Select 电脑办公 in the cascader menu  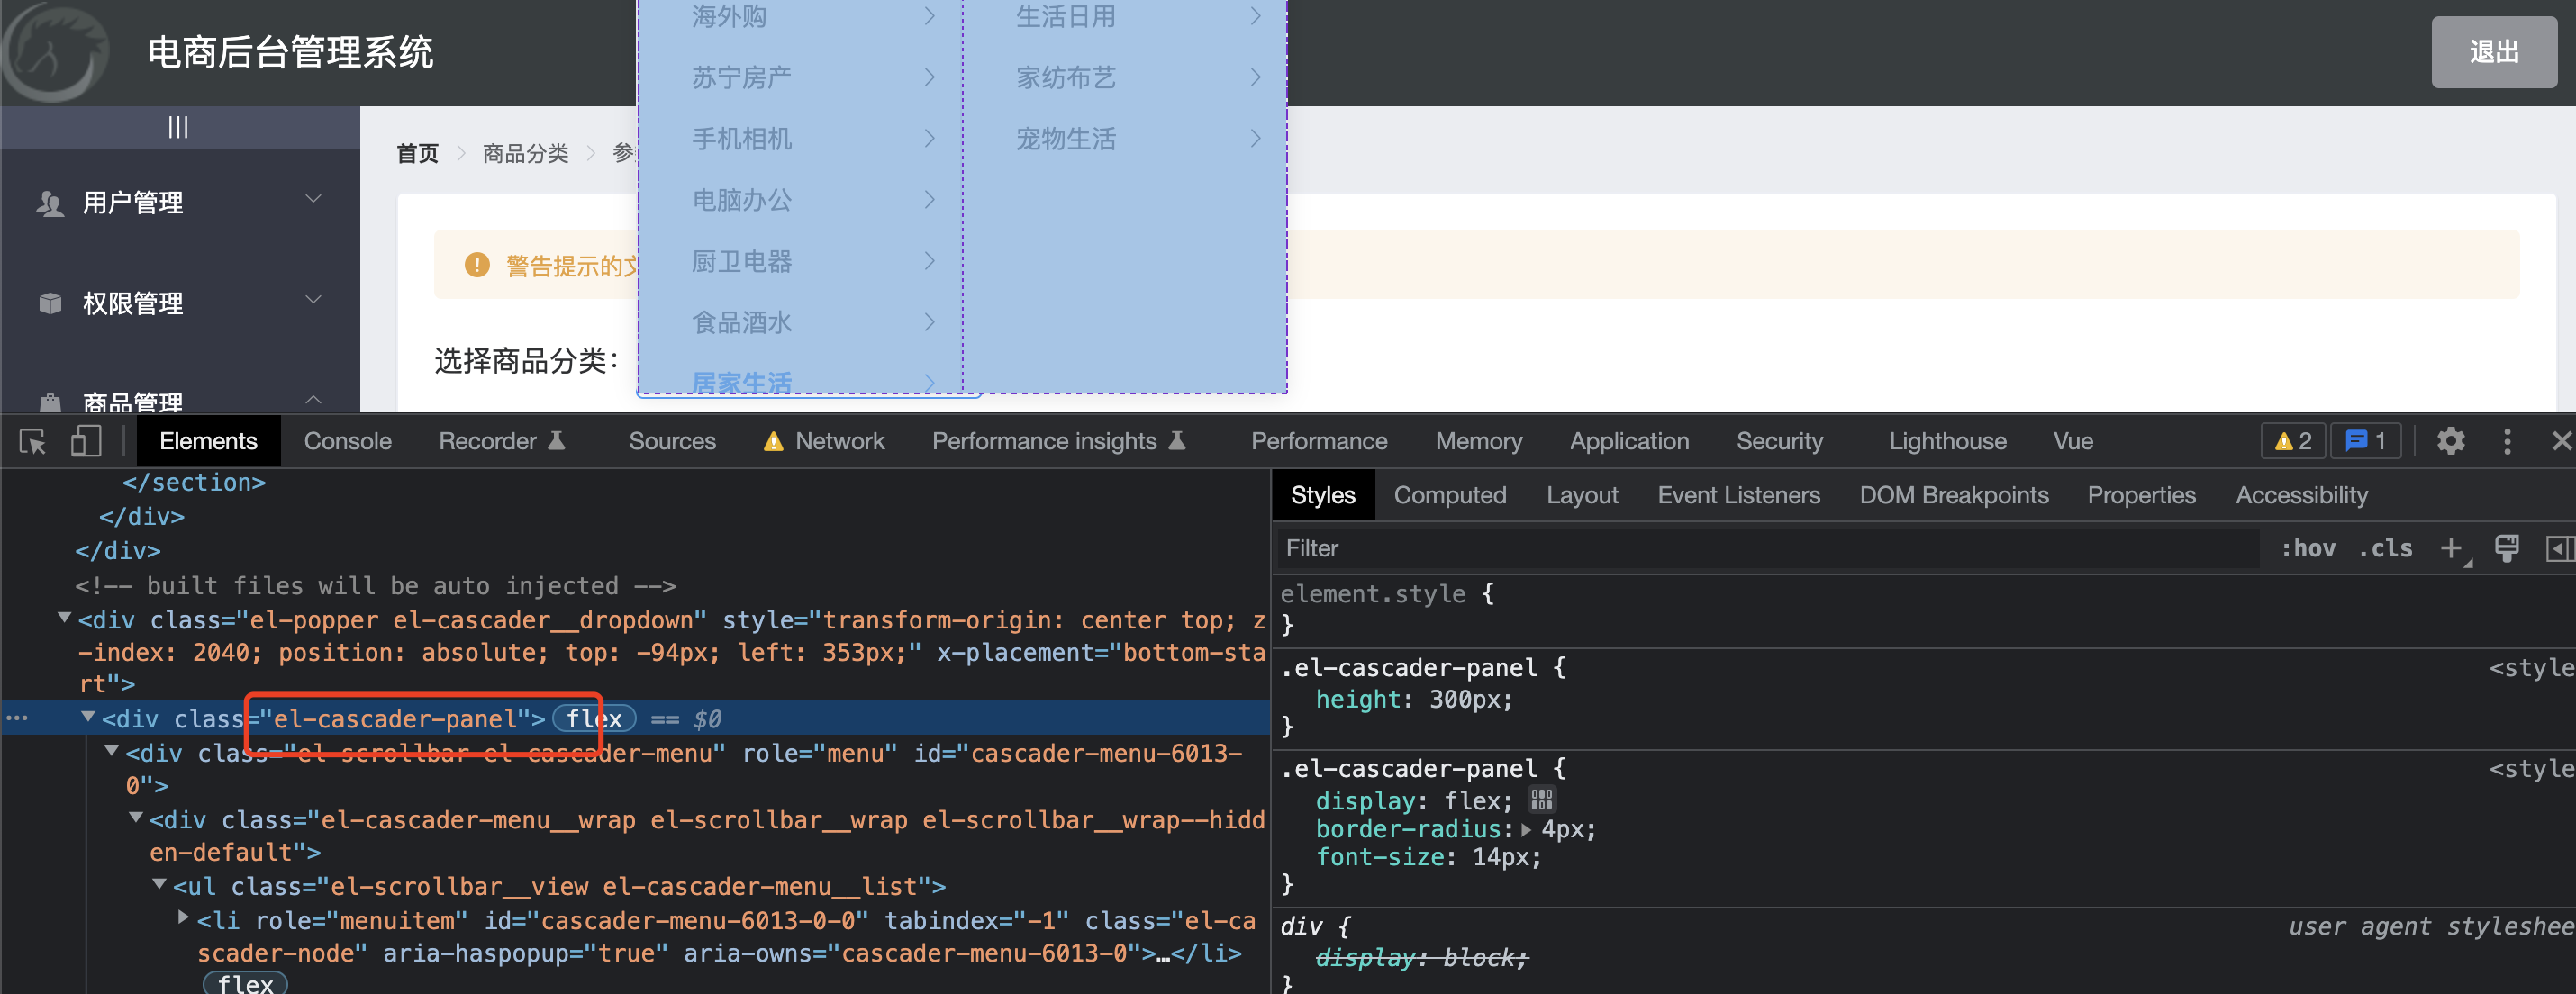click(801, 199)
